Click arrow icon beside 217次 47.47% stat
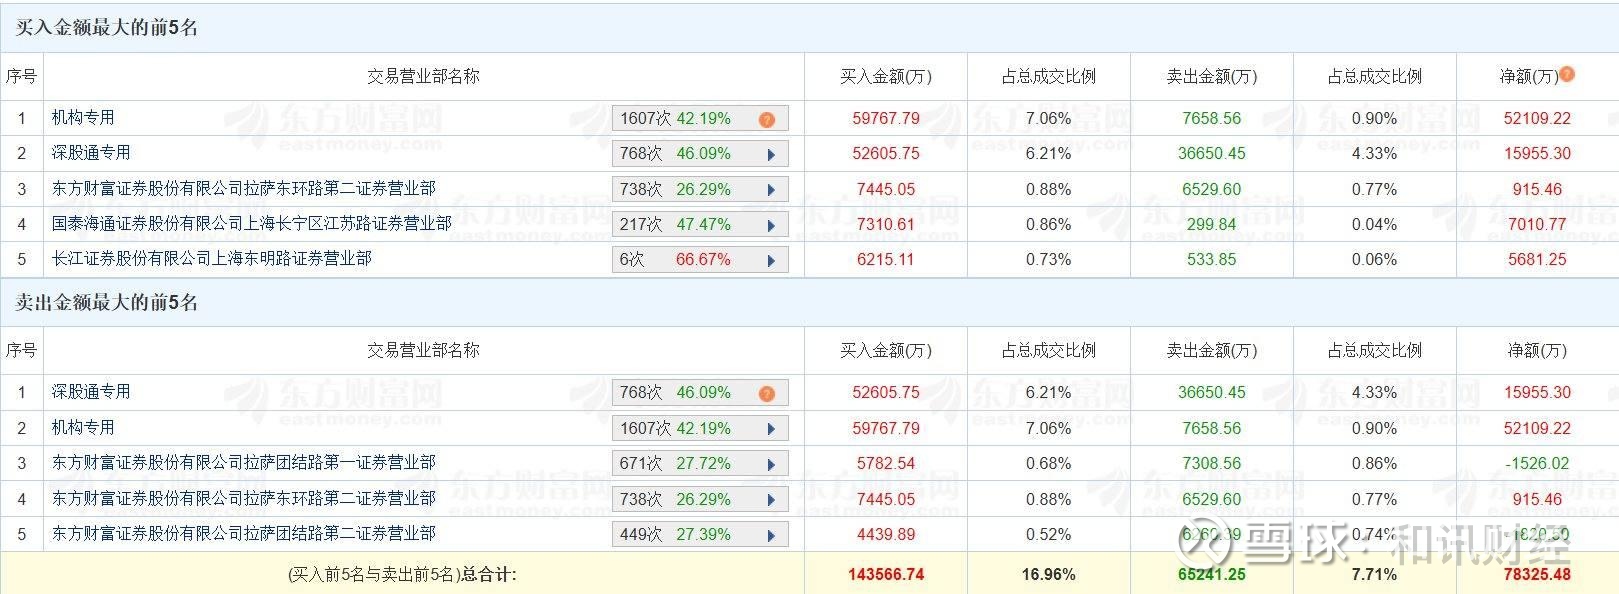 click(771, 226)
